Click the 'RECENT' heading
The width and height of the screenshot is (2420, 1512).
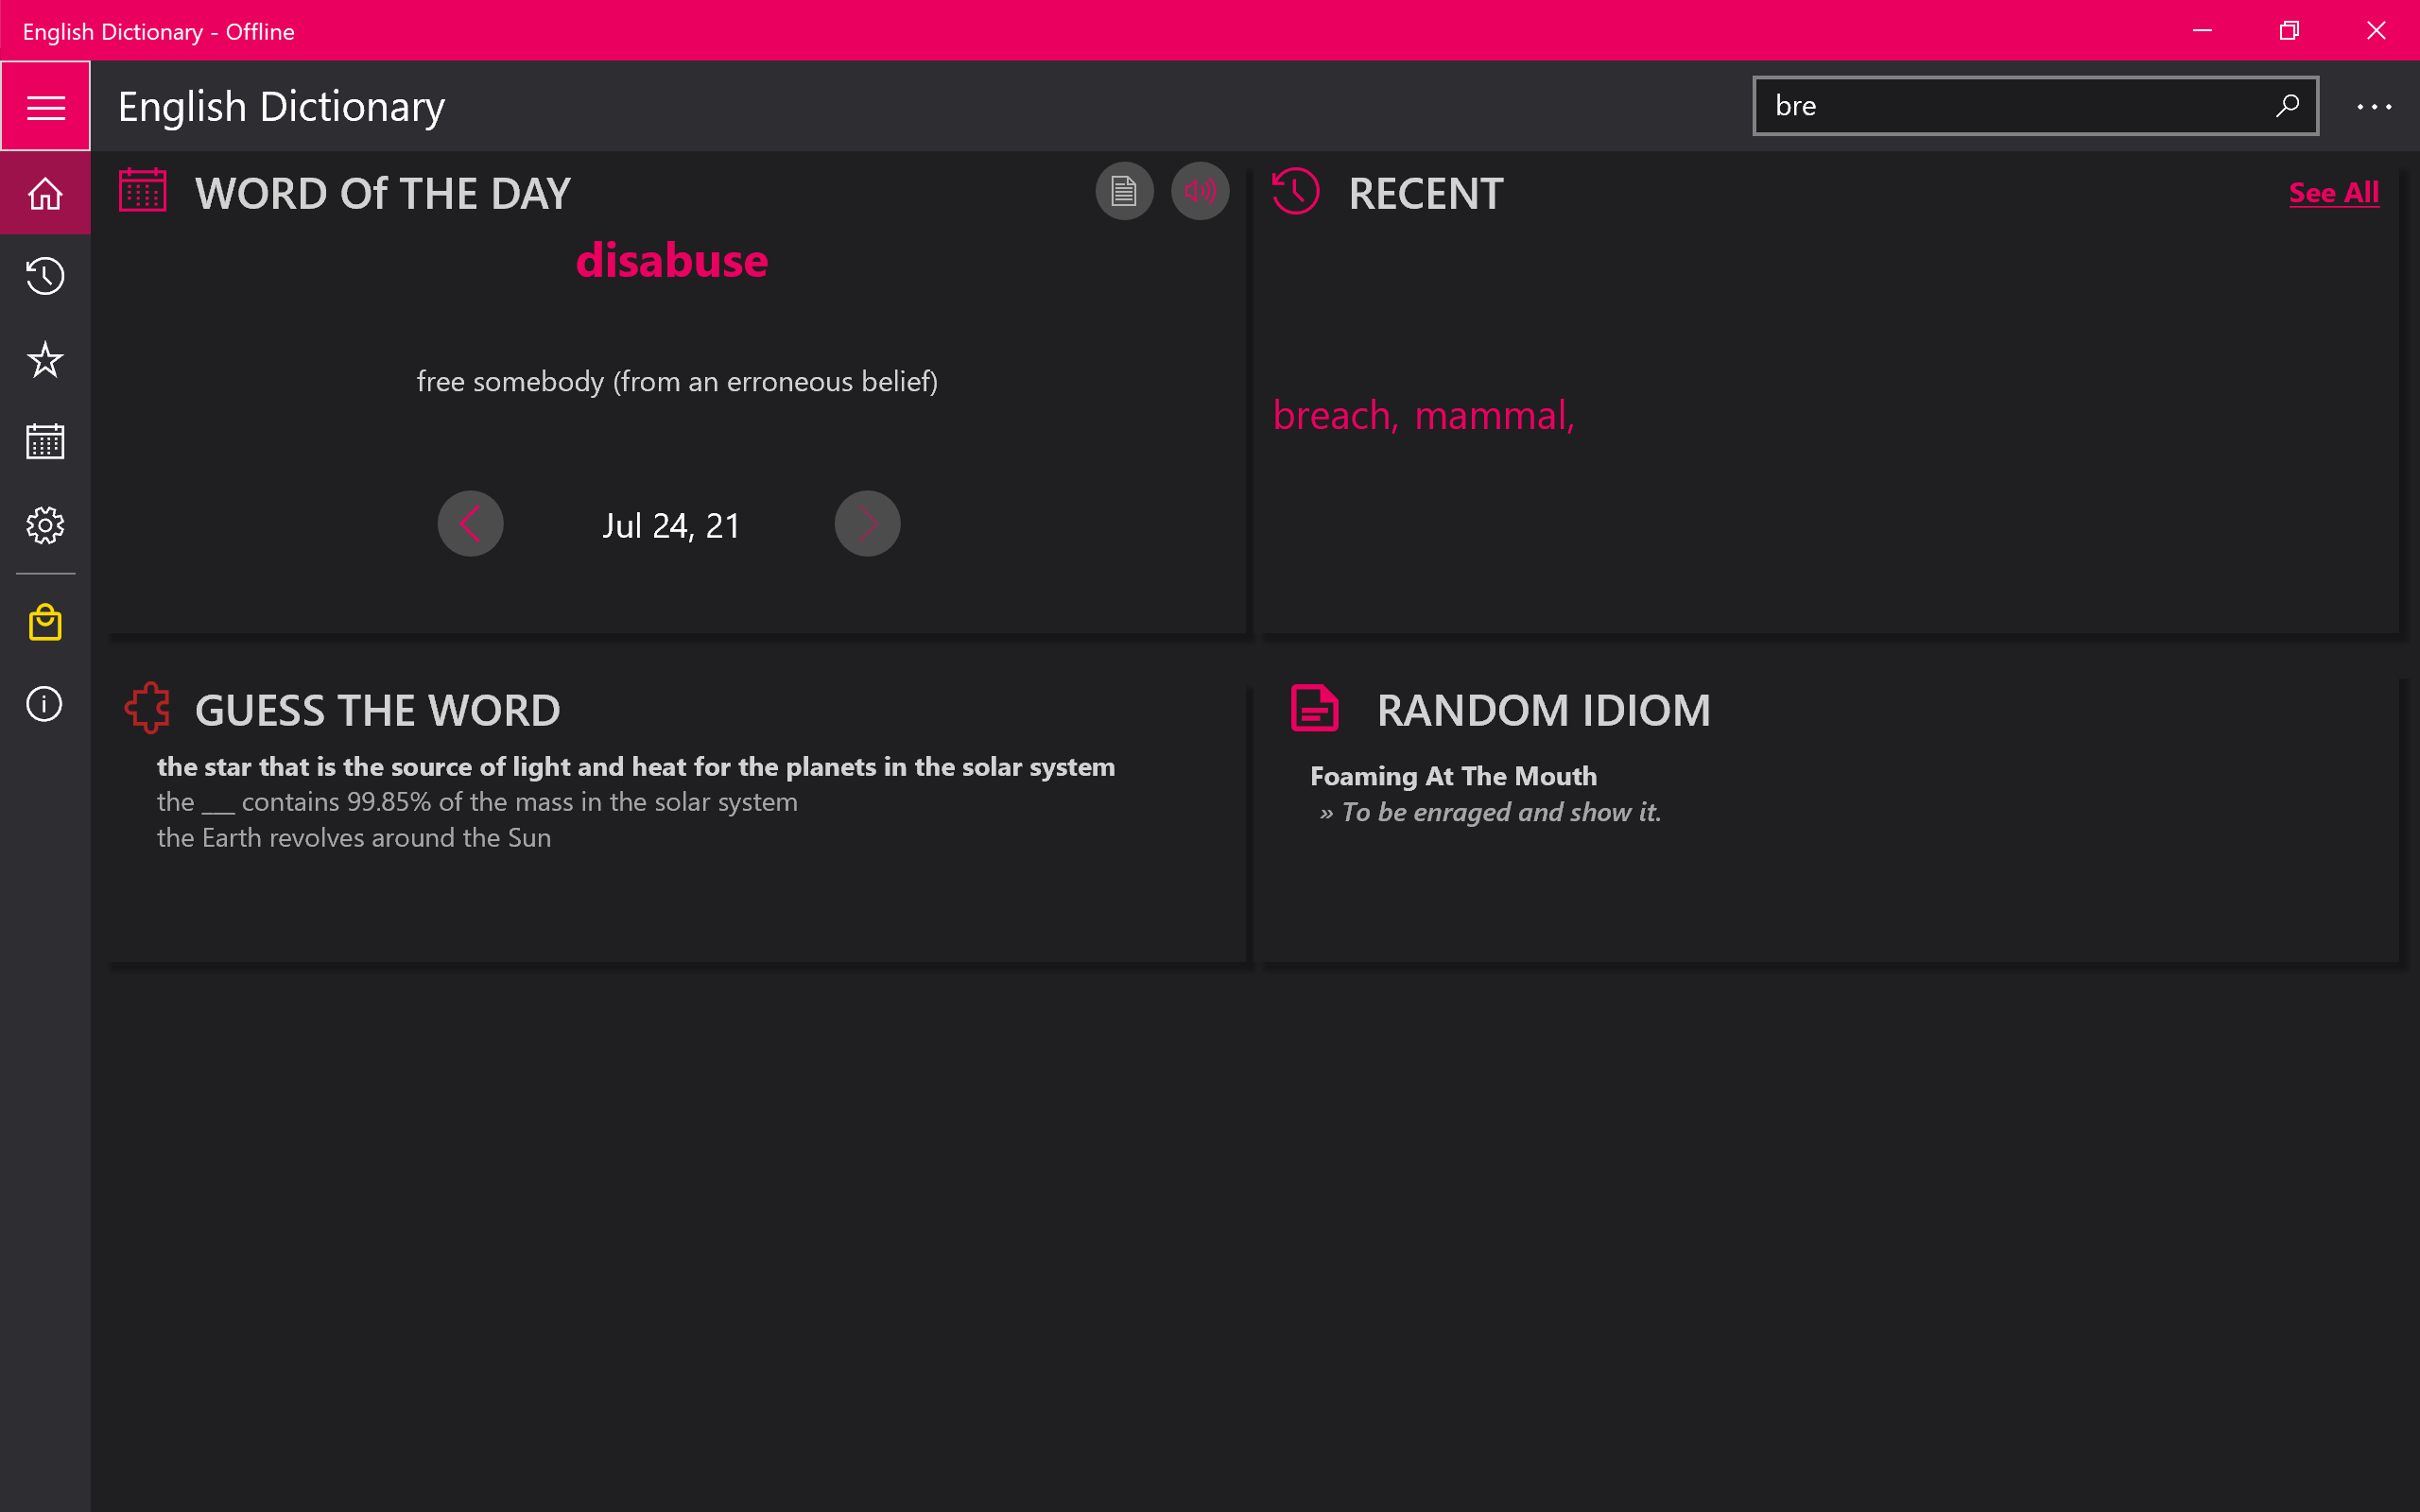coord(1426,194)
